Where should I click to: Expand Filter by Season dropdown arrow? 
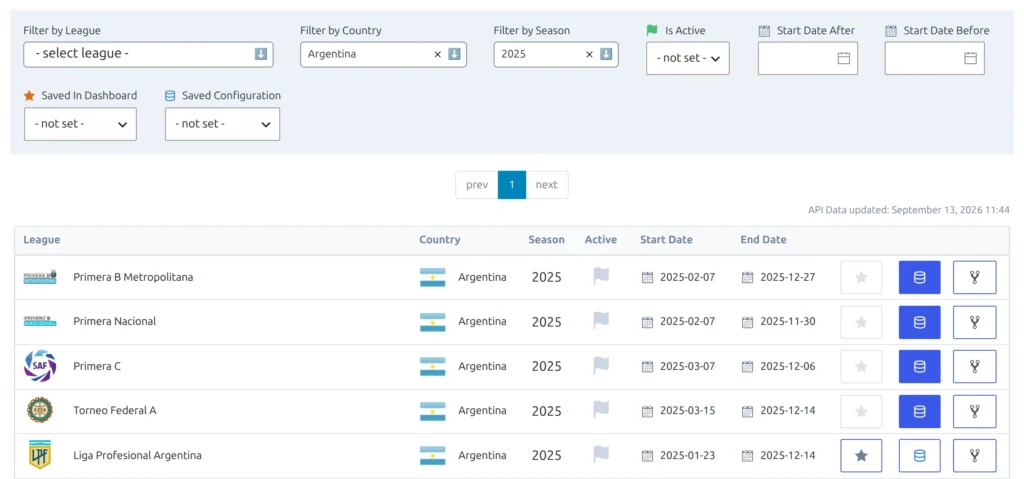(606, 54)
